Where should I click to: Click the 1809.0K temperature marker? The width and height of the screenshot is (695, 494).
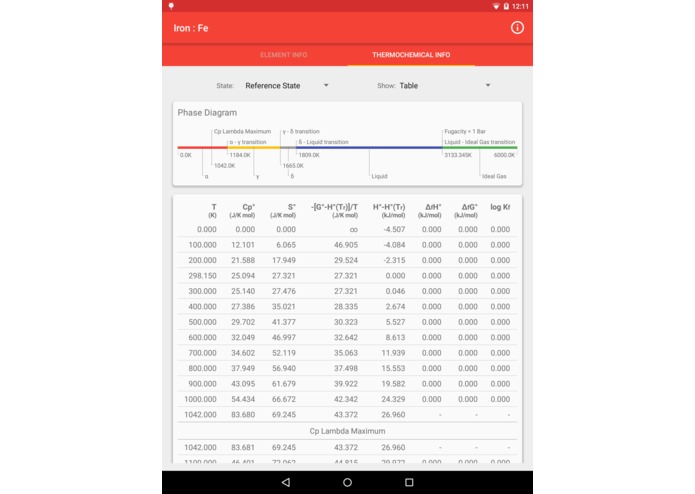[309, 155]
